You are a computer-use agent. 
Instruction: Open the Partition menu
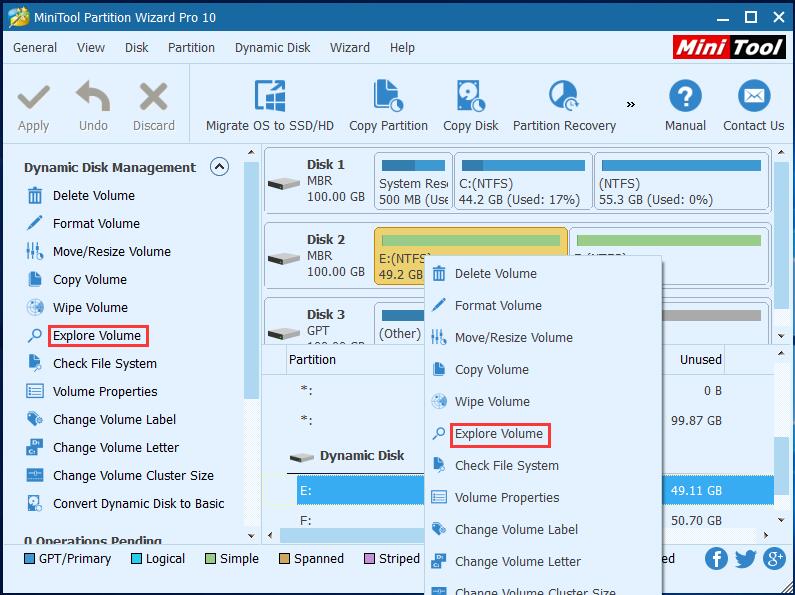tap(191, 48)
